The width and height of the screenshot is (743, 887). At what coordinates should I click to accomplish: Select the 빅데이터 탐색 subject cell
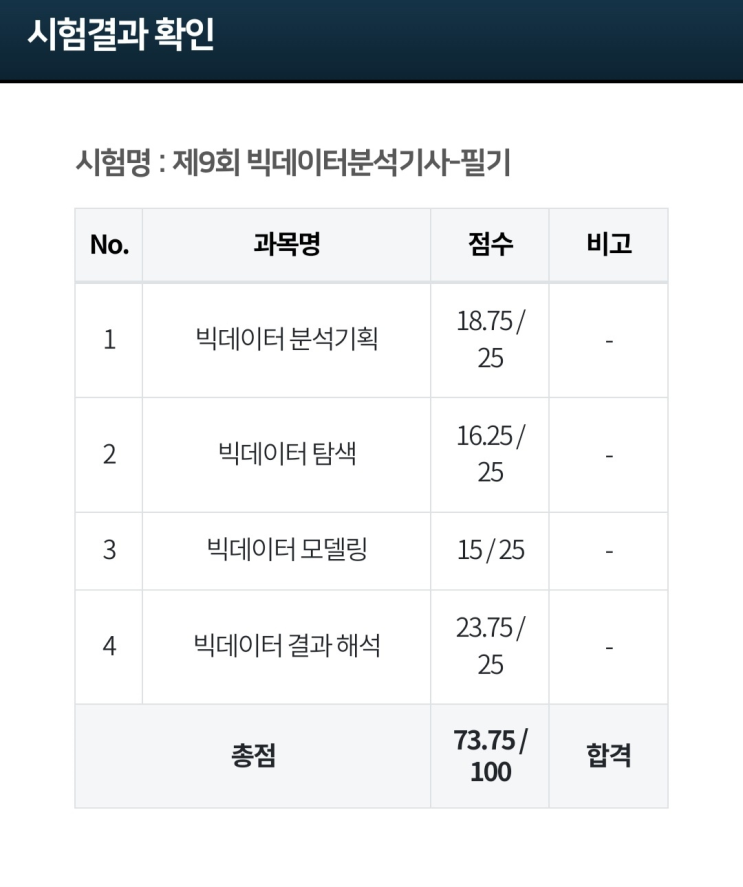(x=286, y=455)
